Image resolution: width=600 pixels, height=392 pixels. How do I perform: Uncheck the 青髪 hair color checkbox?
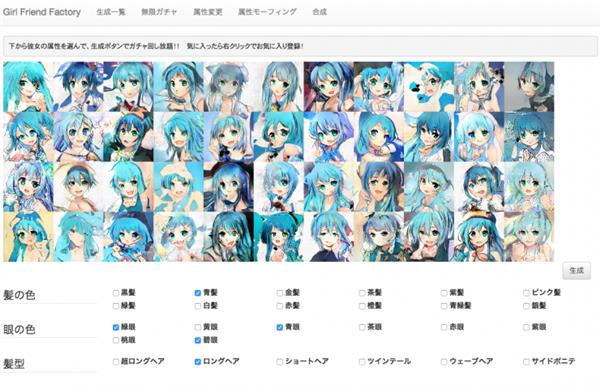tap(197, 293)
